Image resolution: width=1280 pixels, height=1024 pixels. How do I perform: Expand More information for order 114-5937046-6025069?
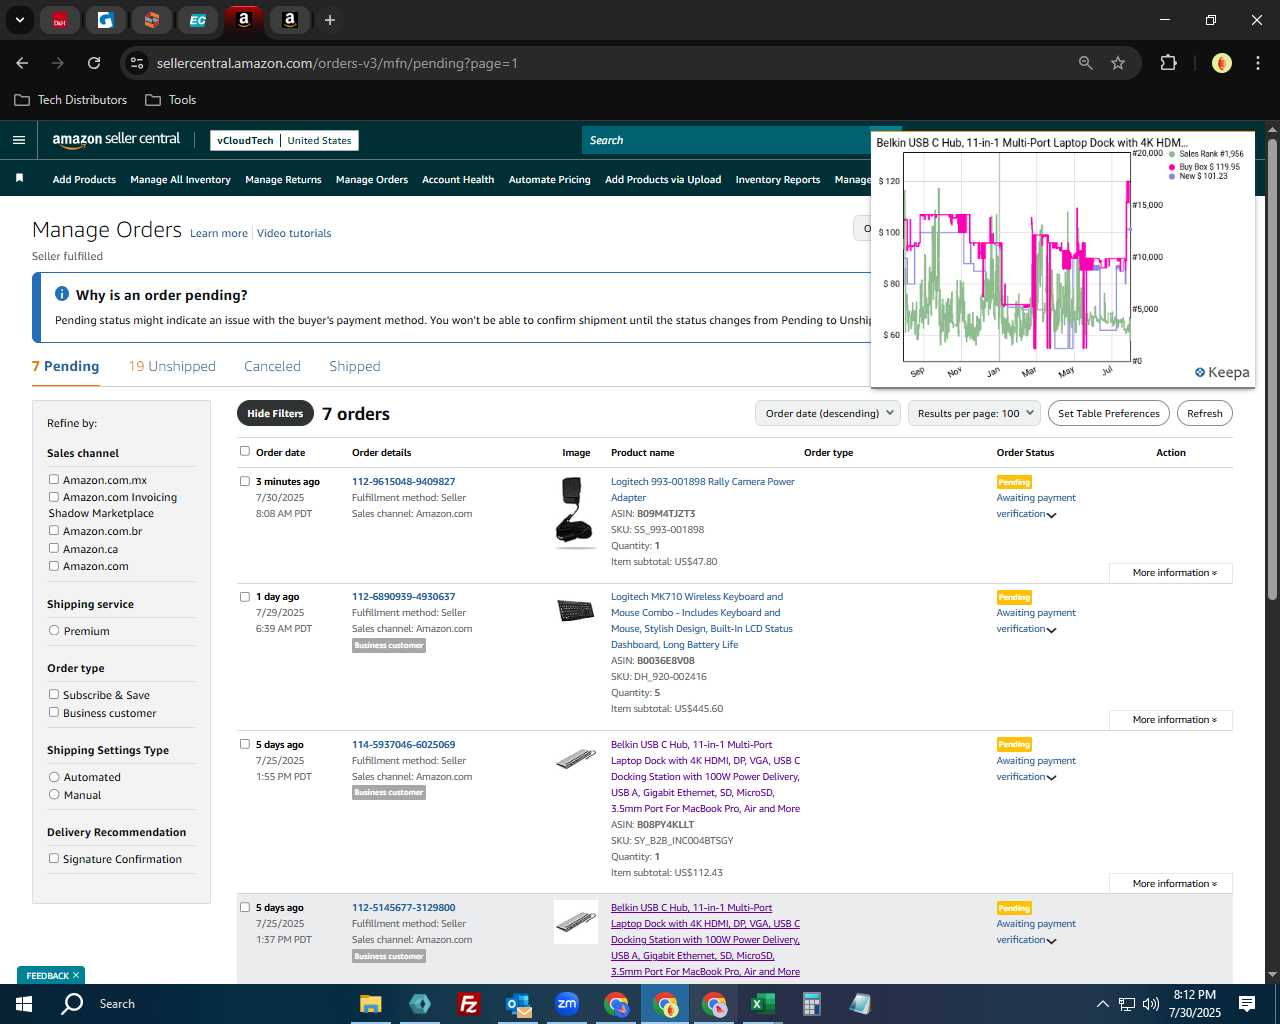click(x=1171, y=884)
